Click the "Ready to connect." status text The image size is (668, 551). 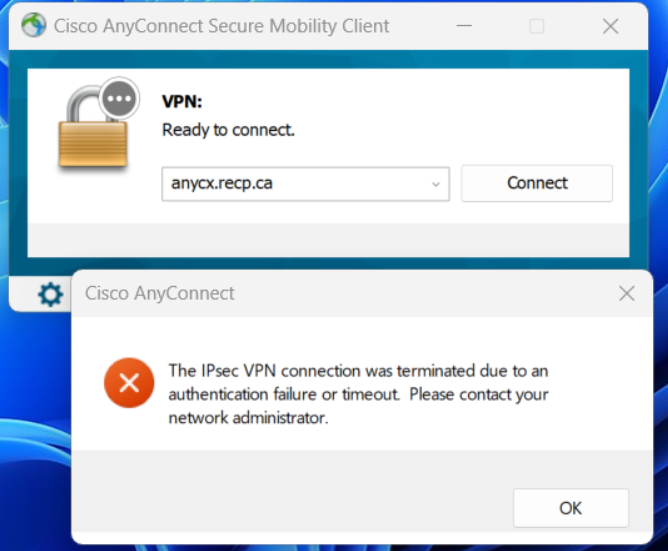228,130
